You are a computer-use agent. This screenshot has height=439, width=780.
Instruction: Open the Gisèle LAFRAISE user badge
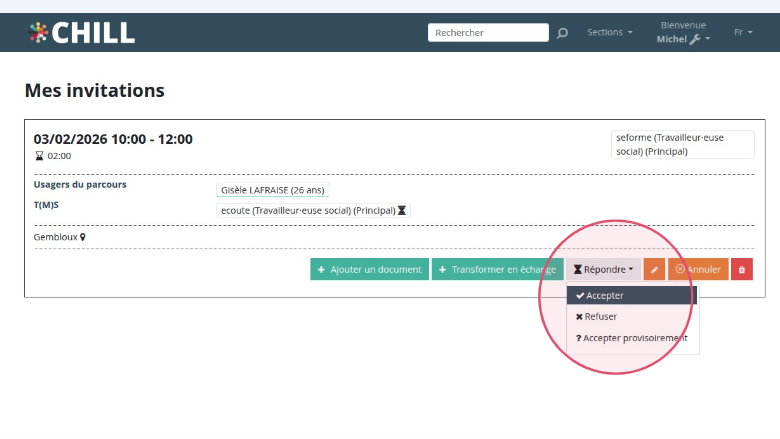point(272,190)
